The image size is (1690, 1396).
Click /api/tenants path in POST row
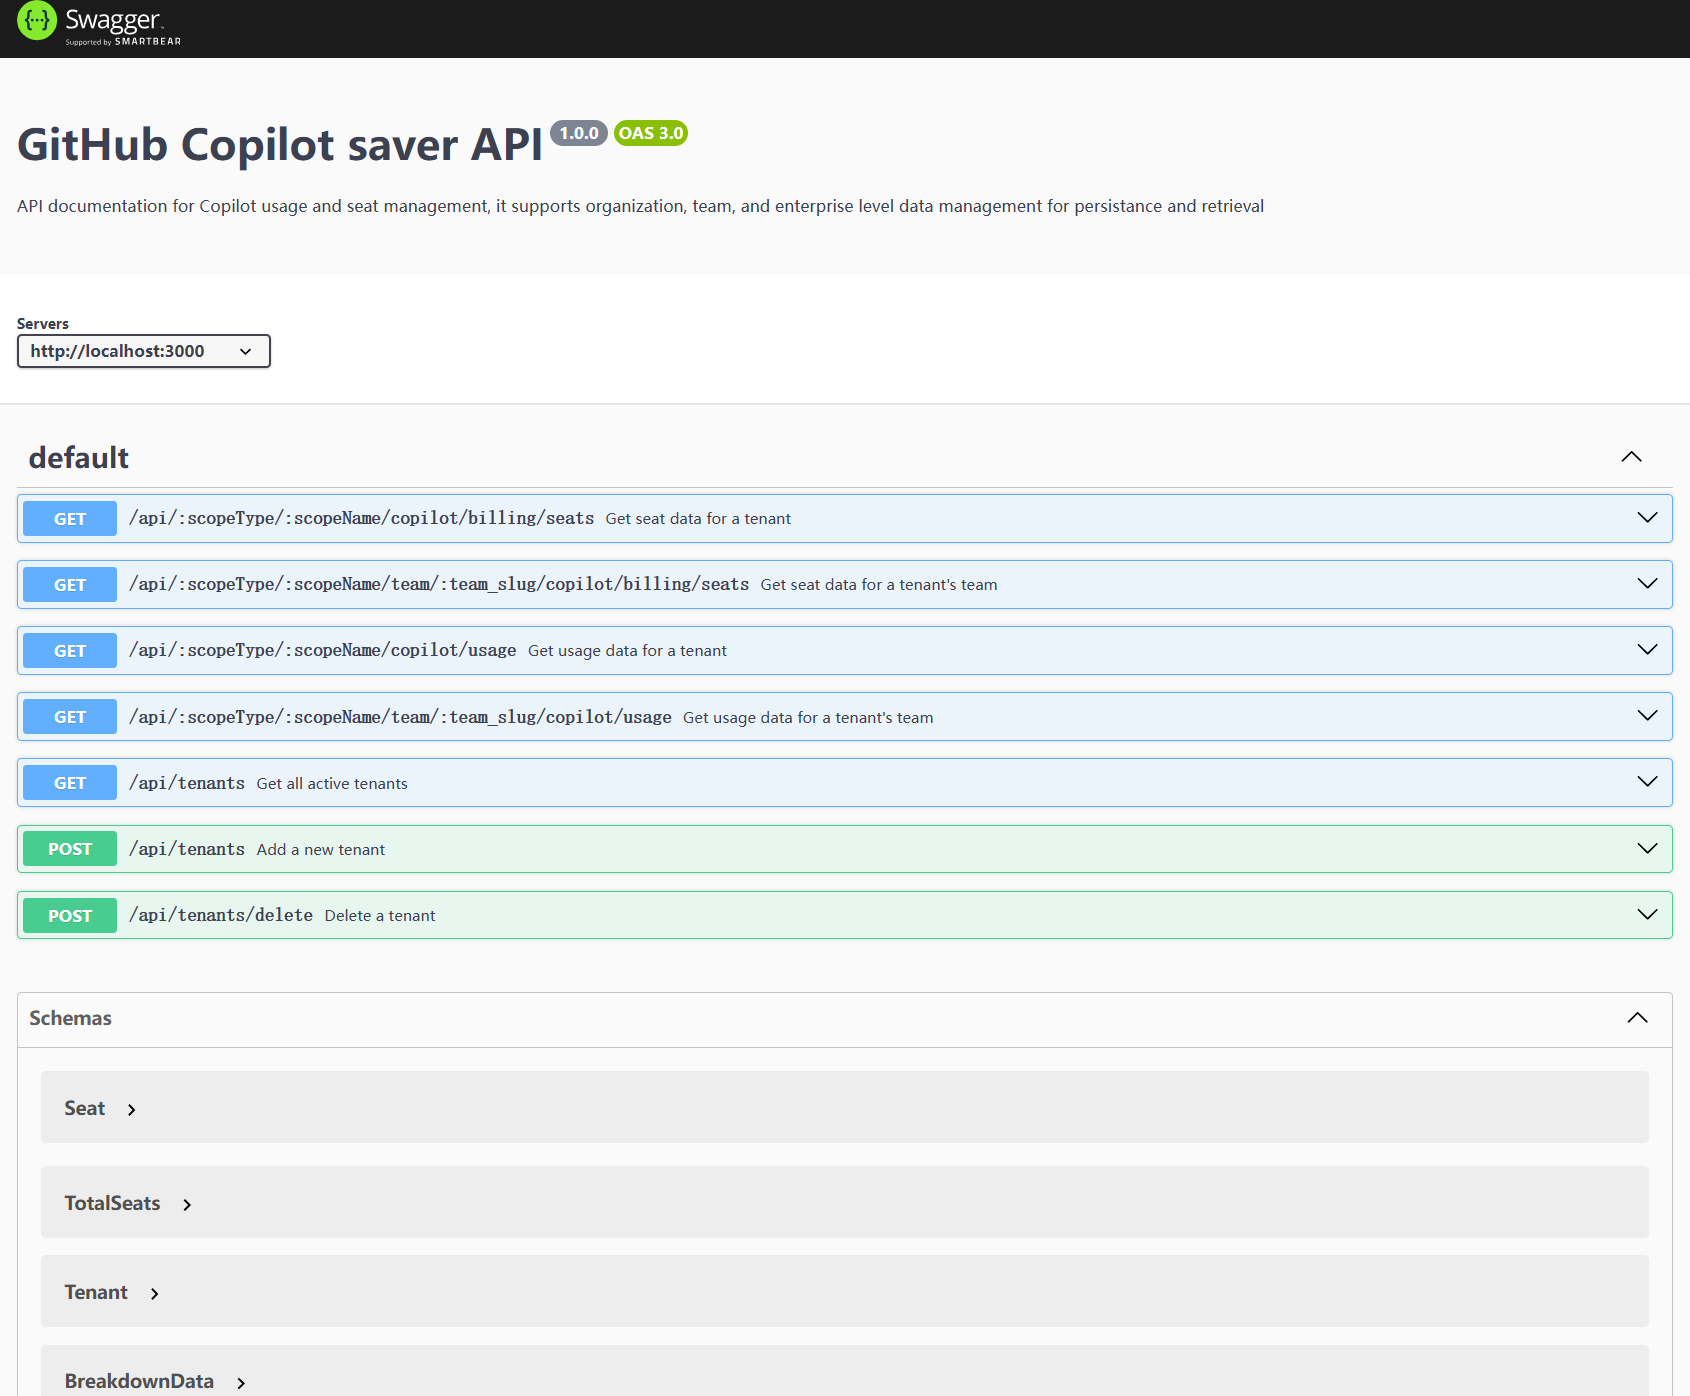pyautogui.click(x=187, y=849)
